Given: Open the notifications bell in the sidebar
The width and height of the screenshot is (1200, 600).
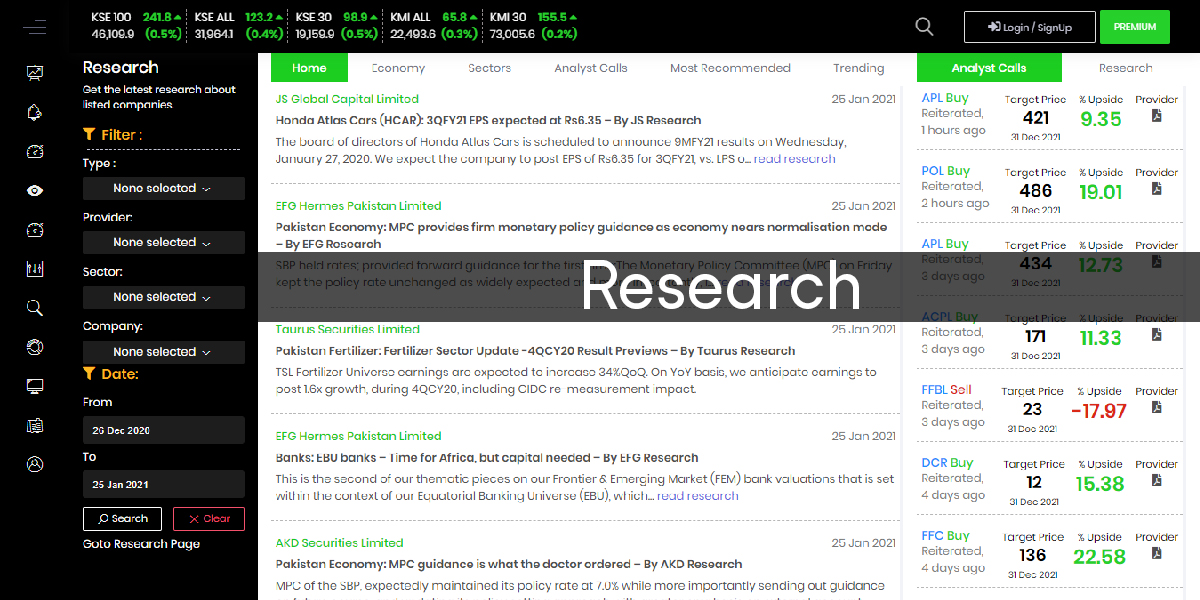Looking at the screenshot, I should [35, 112].
